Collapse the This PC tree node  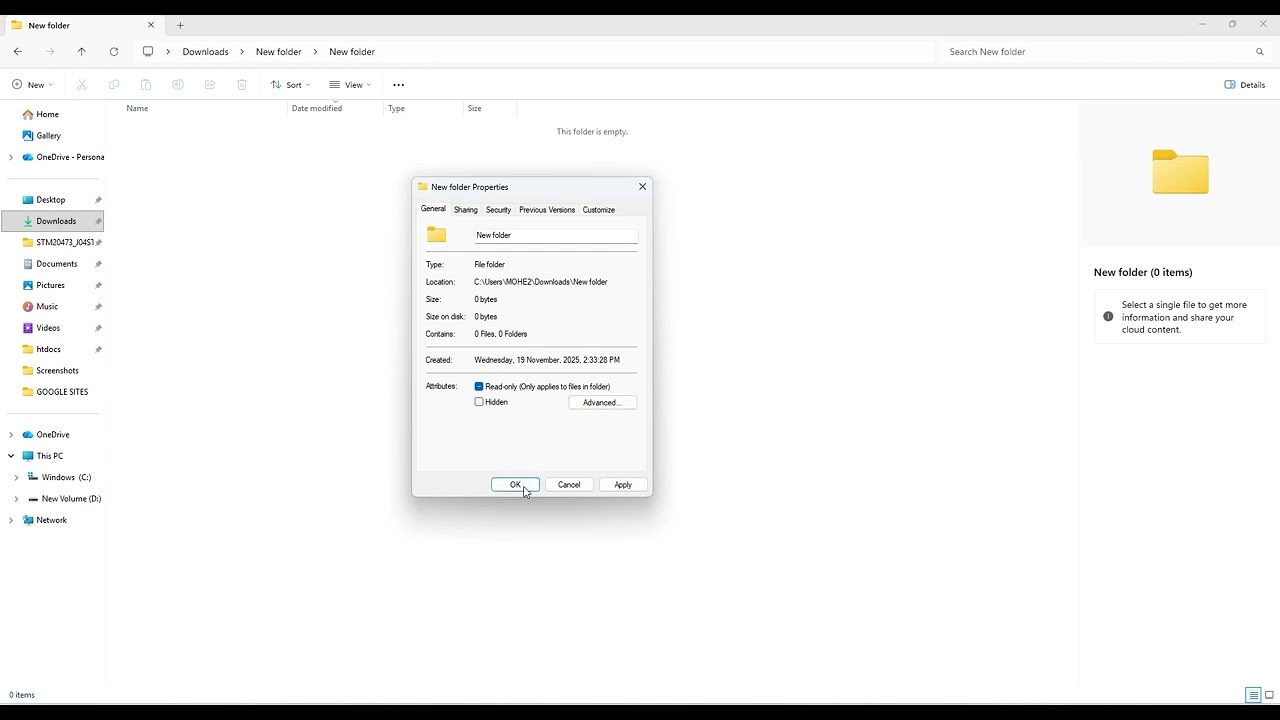pyautogui.click(x=11, y=456)
